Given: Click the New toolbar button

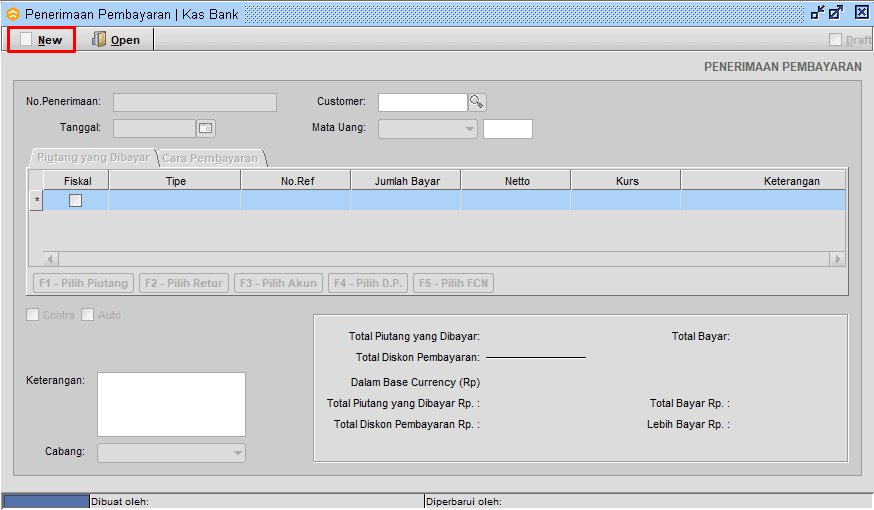Looking at the screenshot, I should click(42, 40).
